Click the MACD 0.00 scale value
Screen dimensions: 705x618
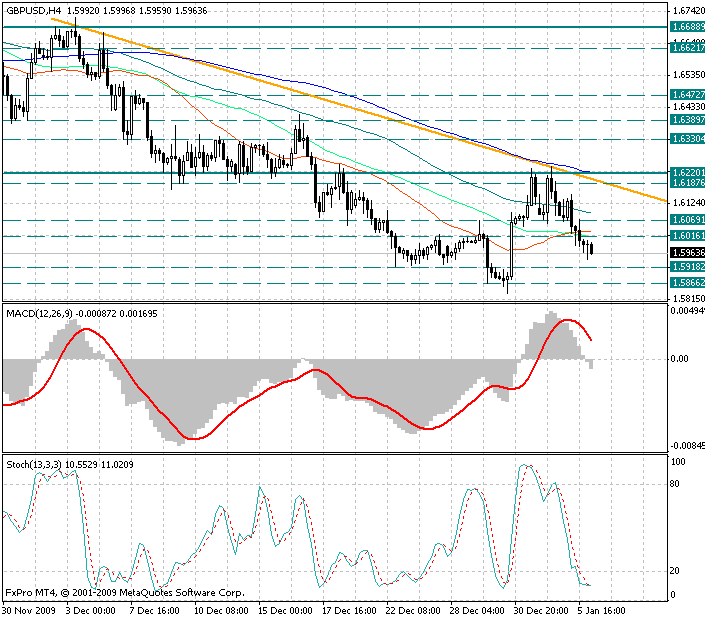pos(679,359)
